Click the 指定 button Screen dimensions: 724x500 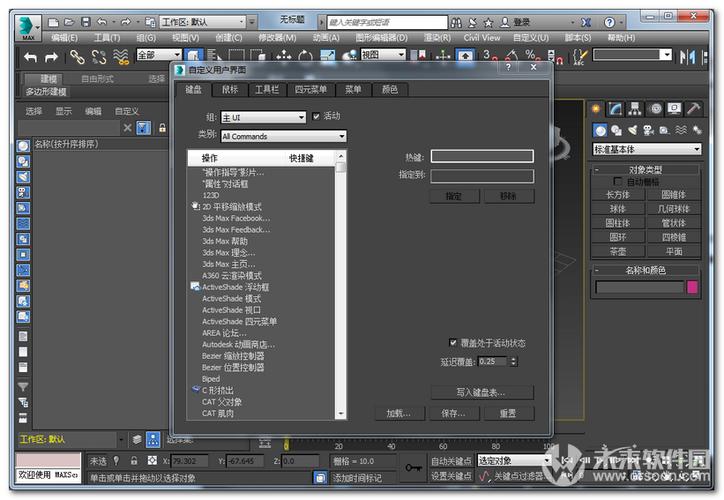454,196
